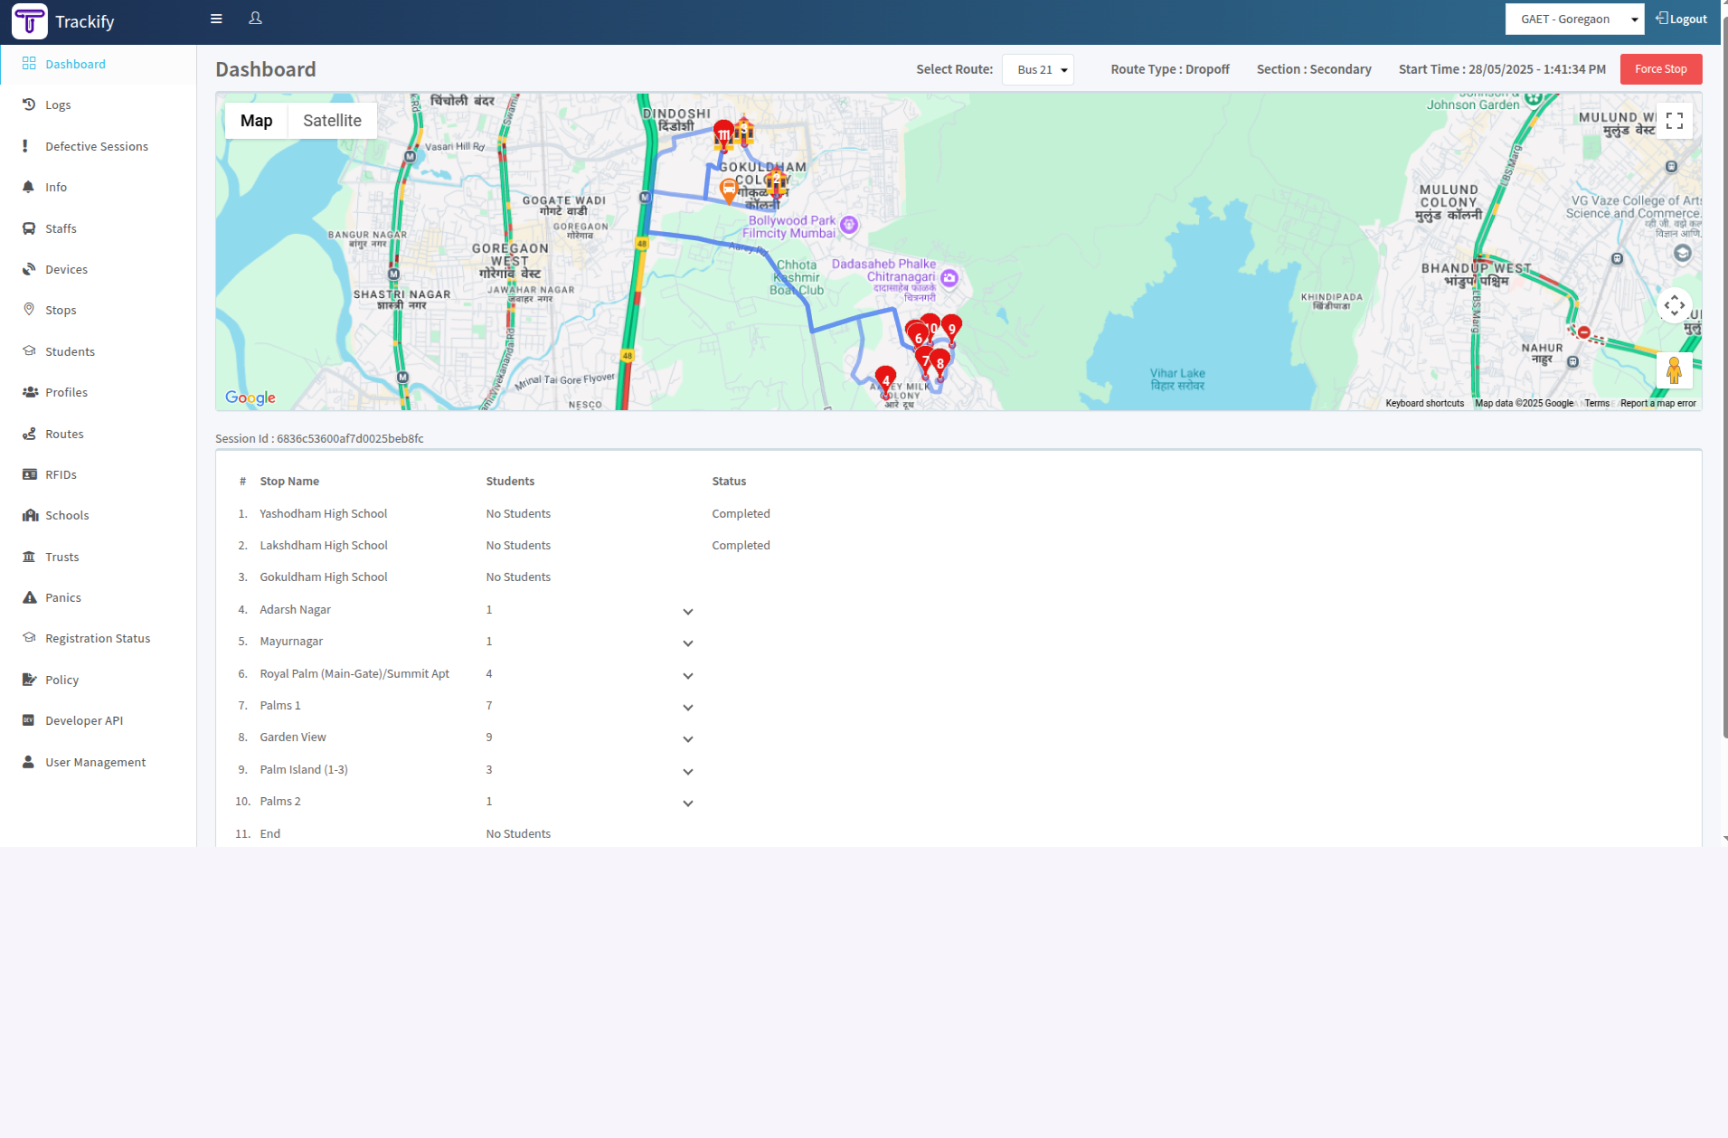Viewport: 1728px width, 1138px height.
Task: Click the Developer API icon
Action: [x=28, y=720]
